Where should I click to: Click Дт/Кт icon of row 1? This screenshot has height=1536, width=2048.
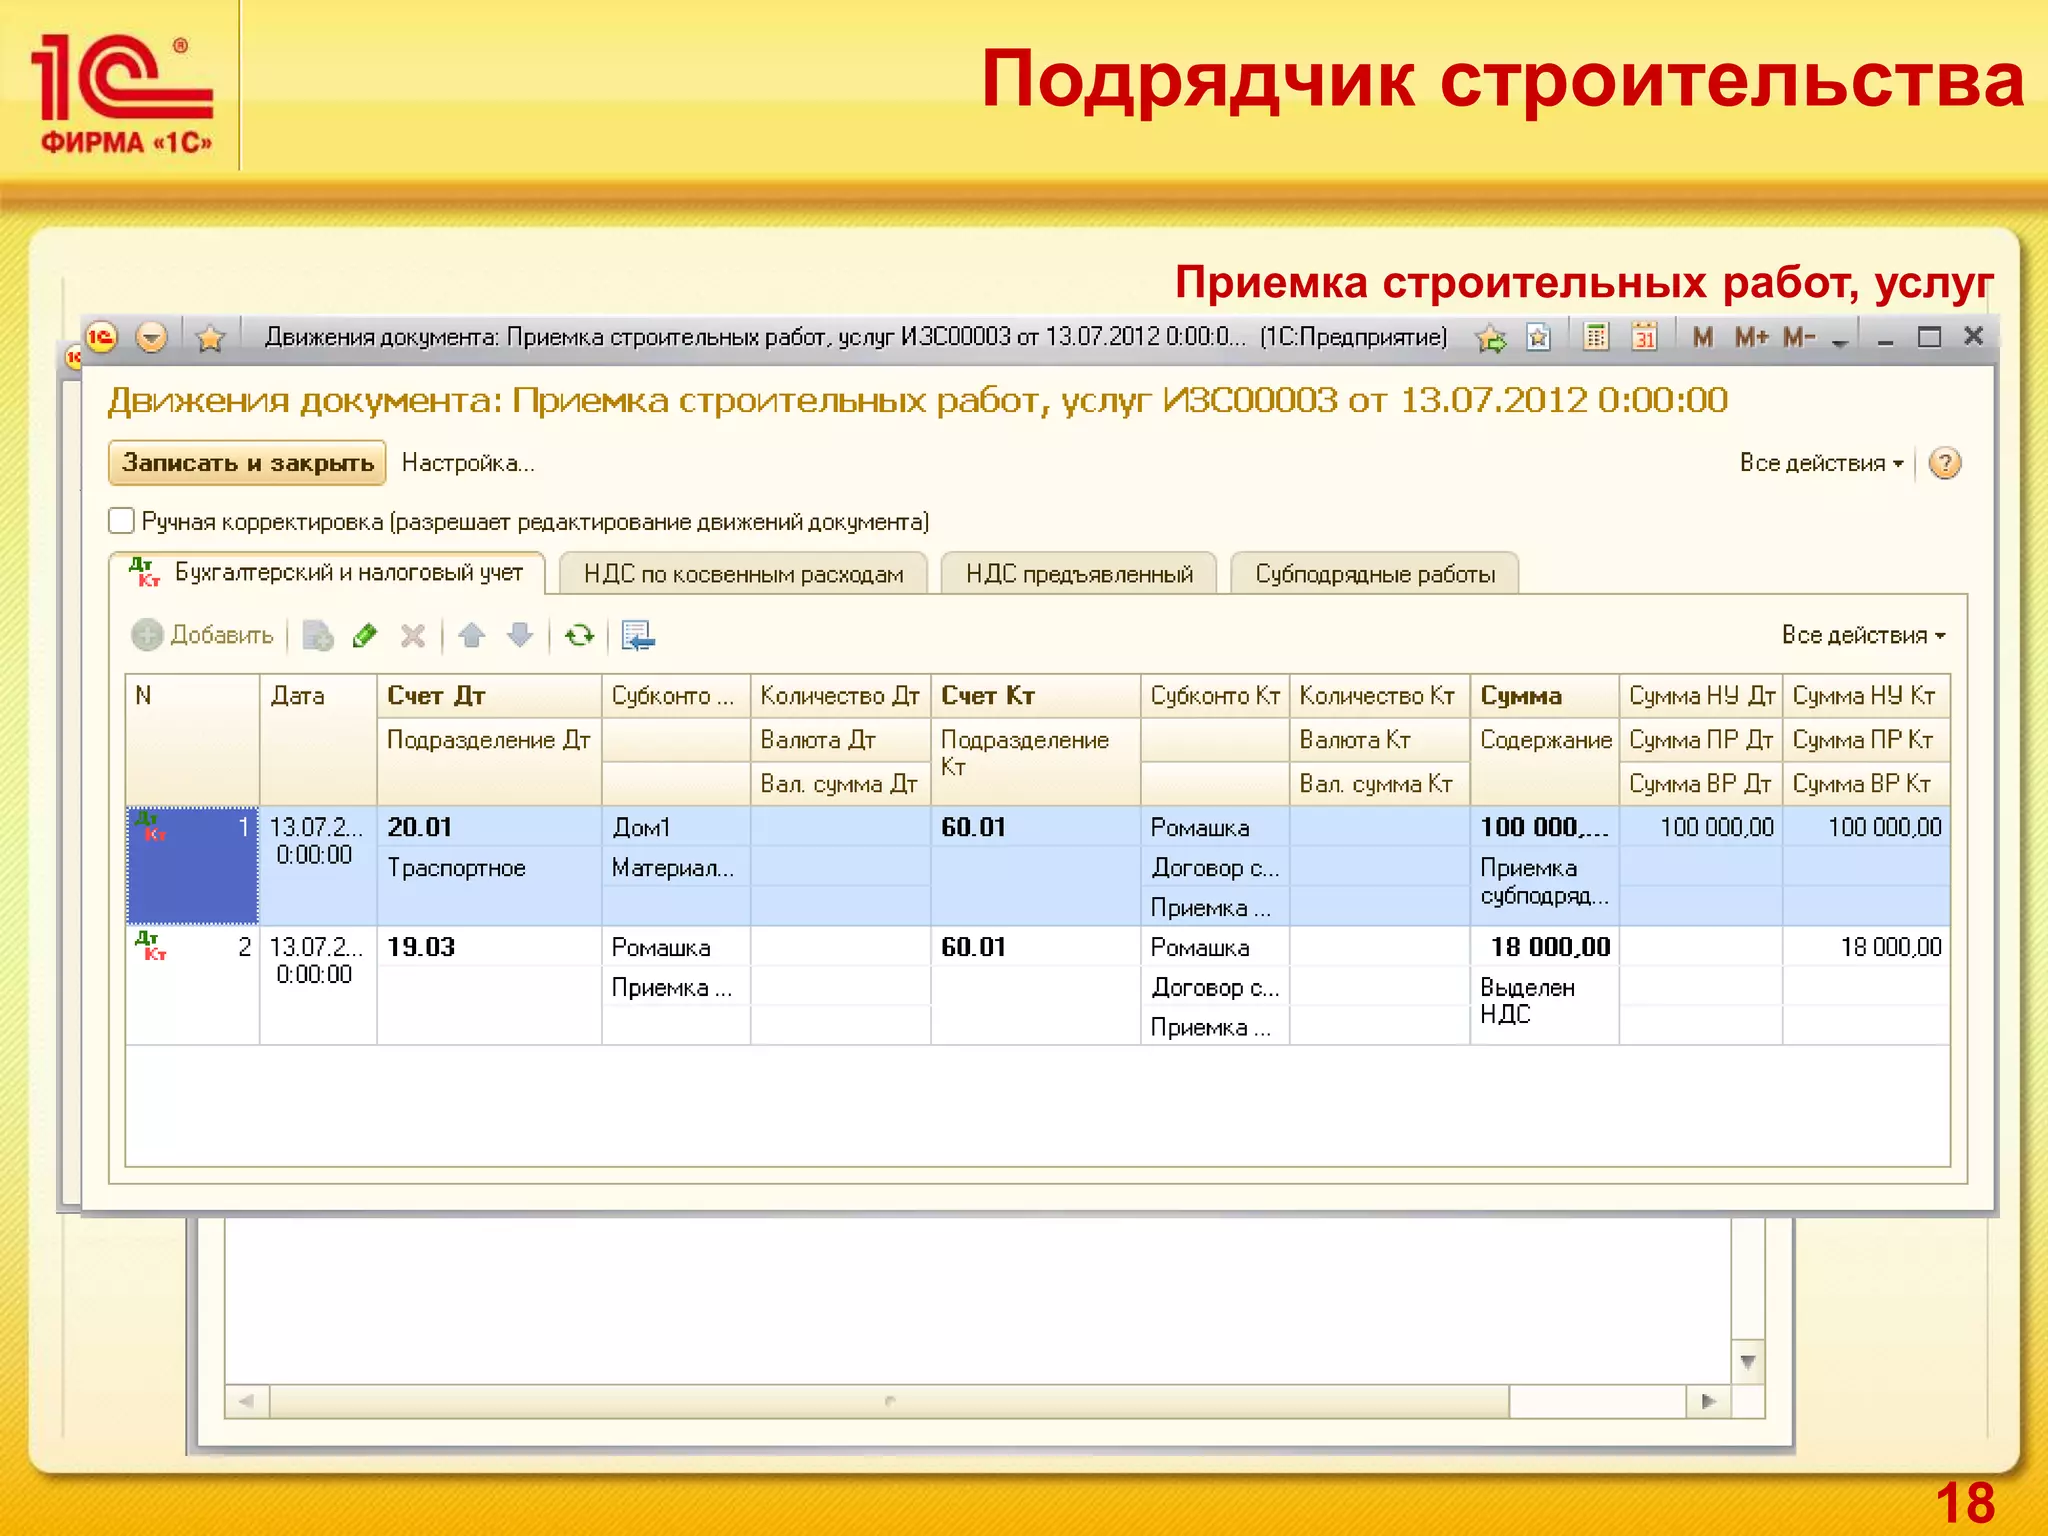pos(150,826)
